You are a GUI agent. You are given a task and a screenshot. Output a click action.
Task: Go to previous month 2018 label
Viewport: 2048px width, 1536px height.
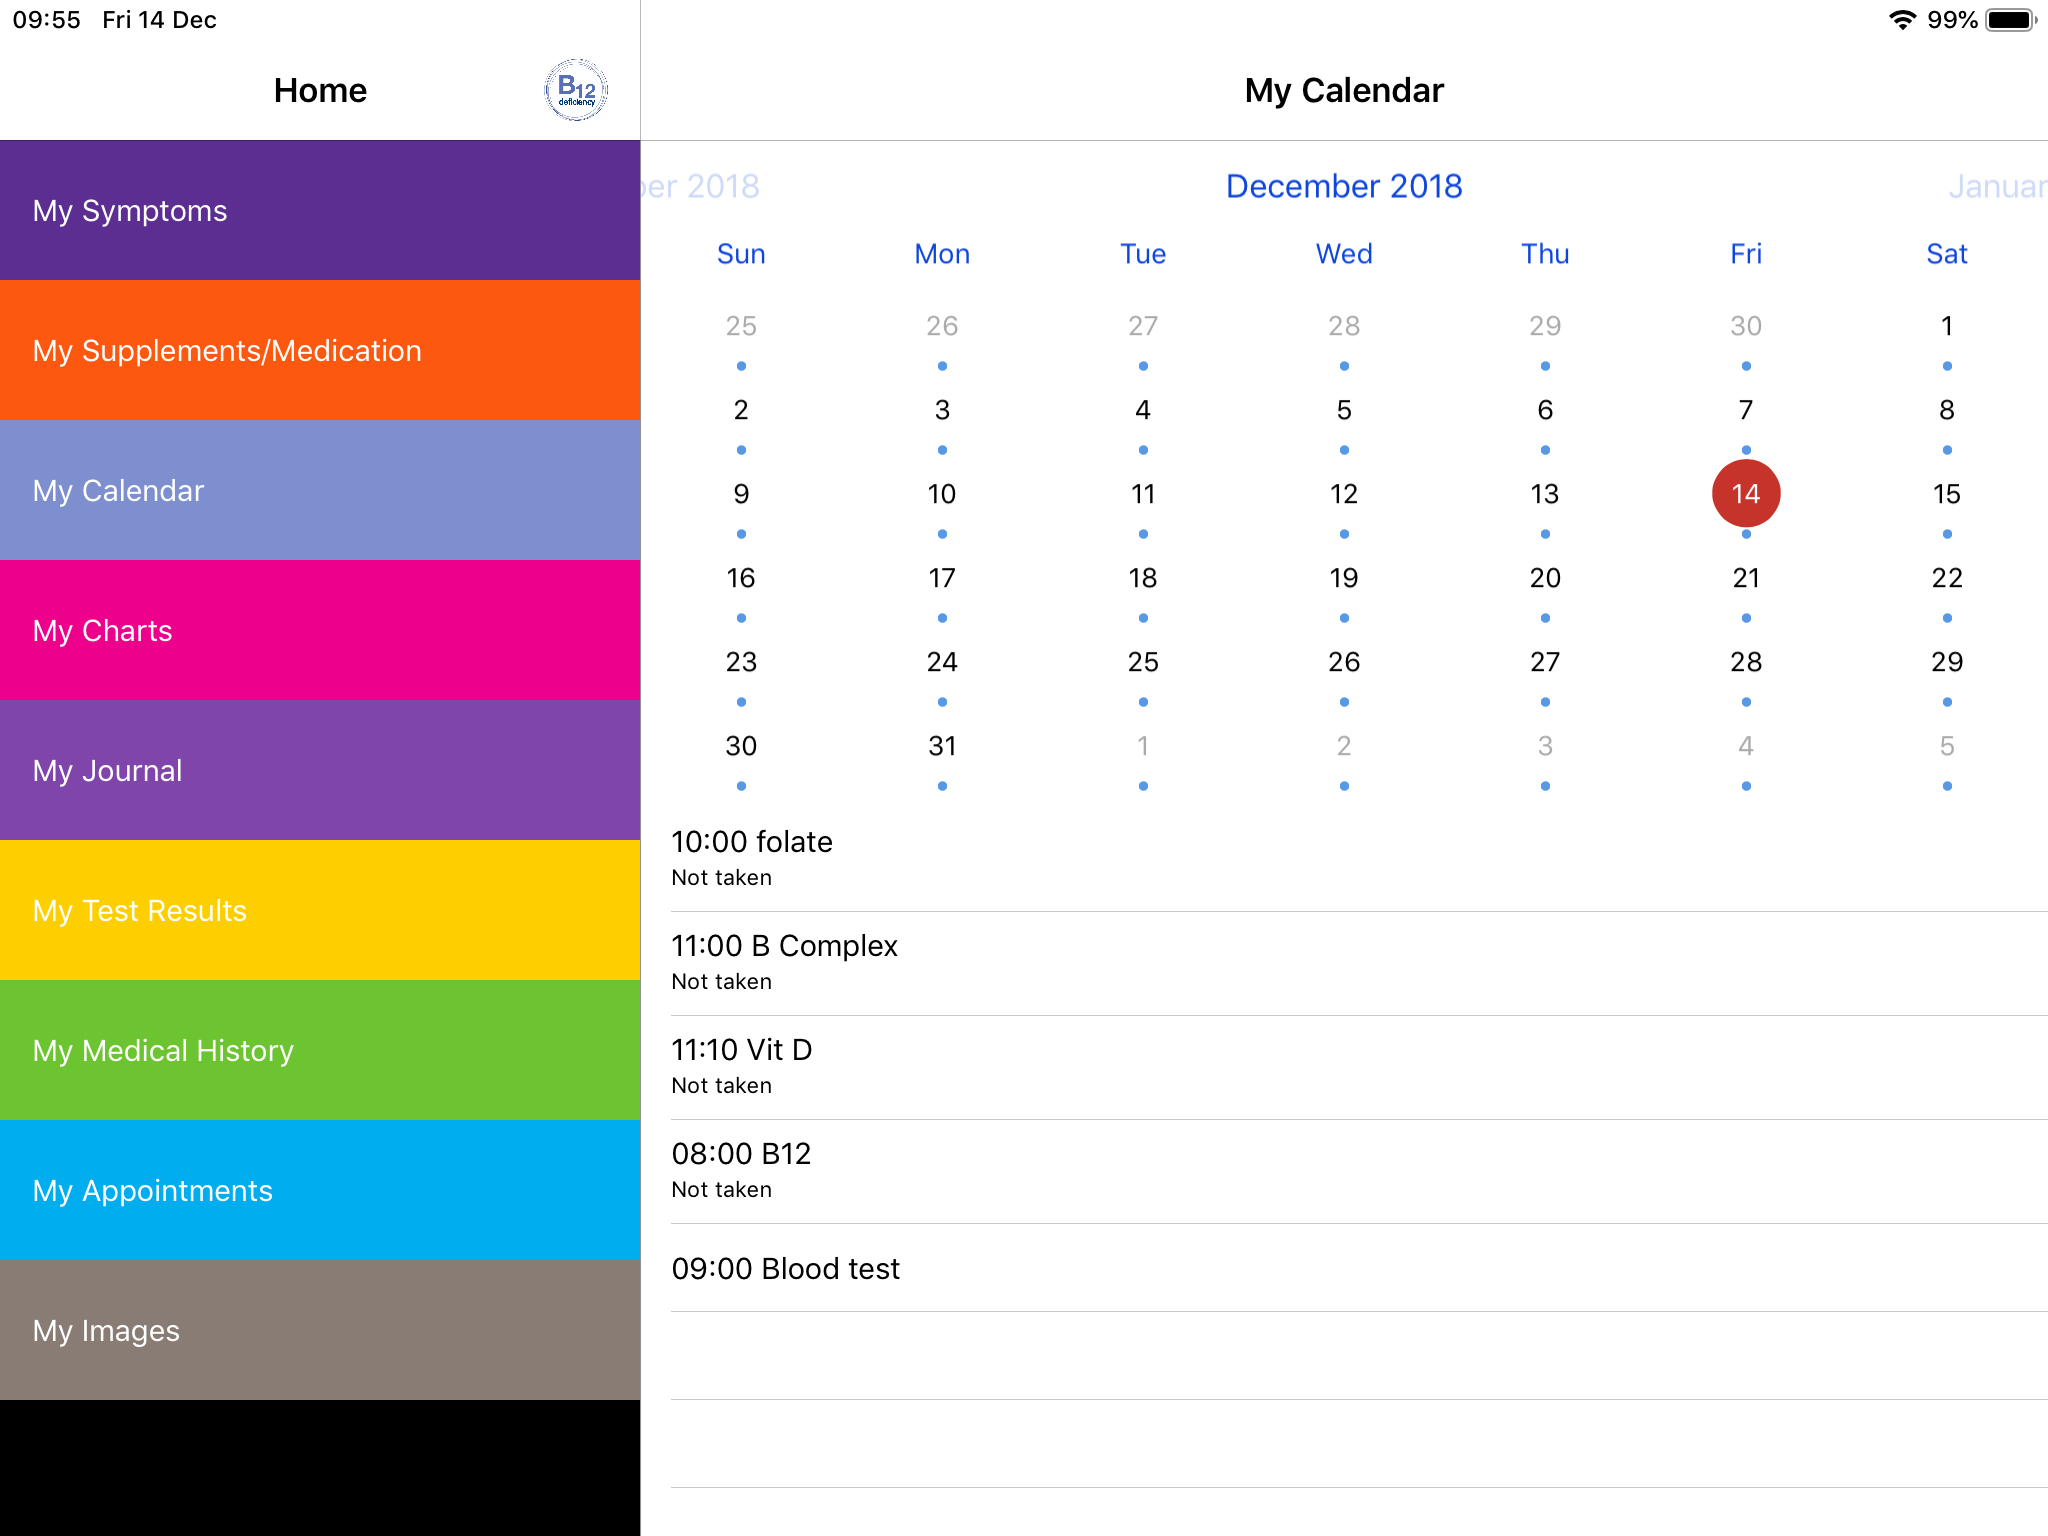pos(701,186)
